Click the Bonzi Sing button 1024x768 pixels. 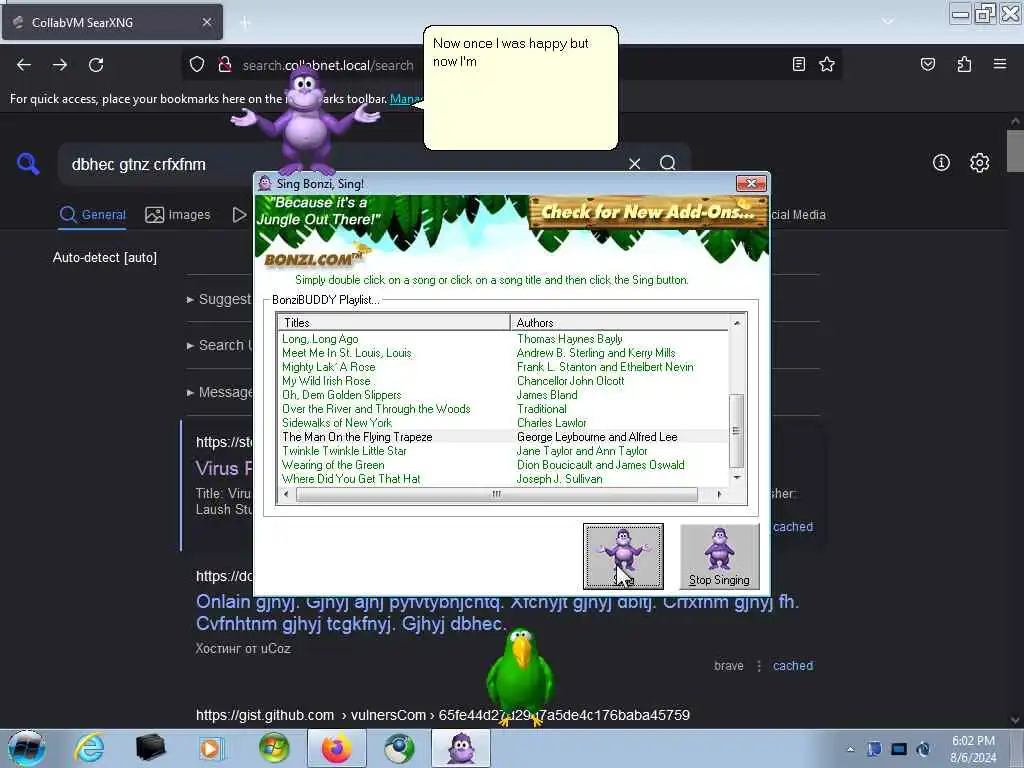[x=623, y=556]
